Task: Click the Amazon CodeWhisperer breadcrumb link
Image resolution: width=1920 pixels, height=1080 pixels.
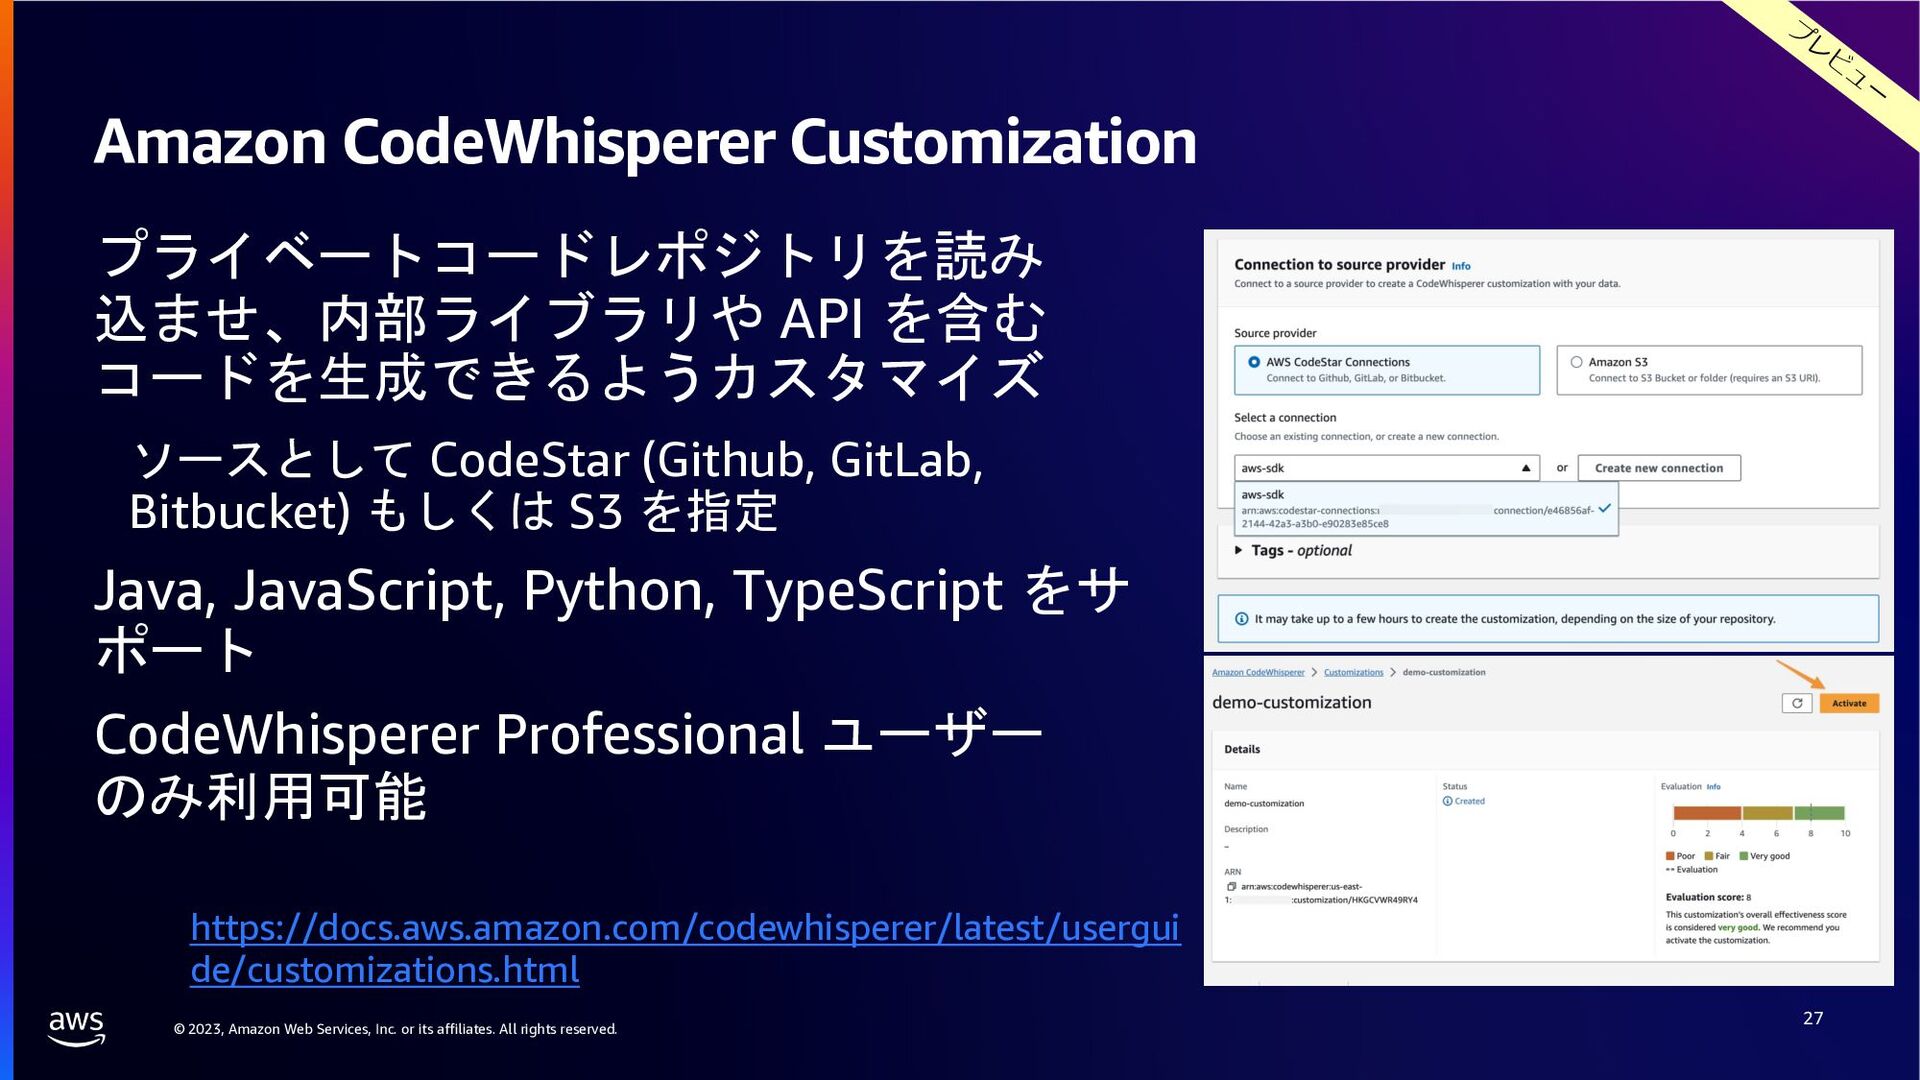Action: click(1258, 672)
